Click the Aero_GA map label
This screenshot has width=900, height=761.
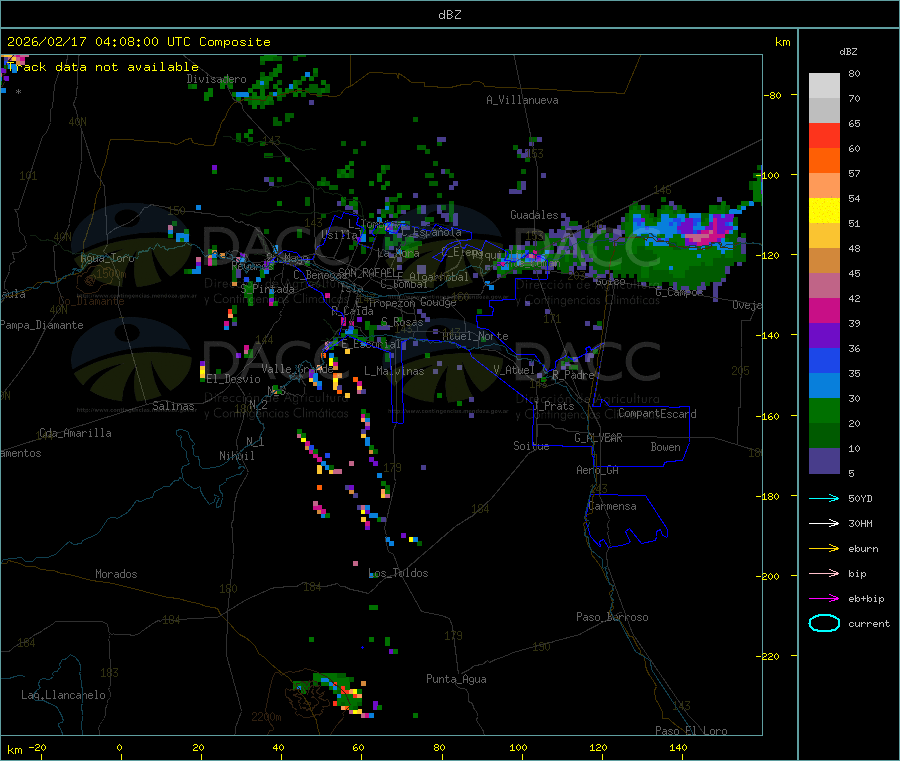point(598,470)
